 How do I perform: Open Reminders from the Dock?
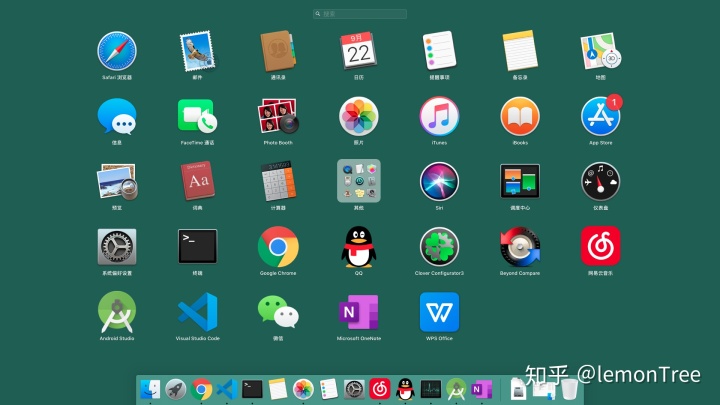(329, 389)
